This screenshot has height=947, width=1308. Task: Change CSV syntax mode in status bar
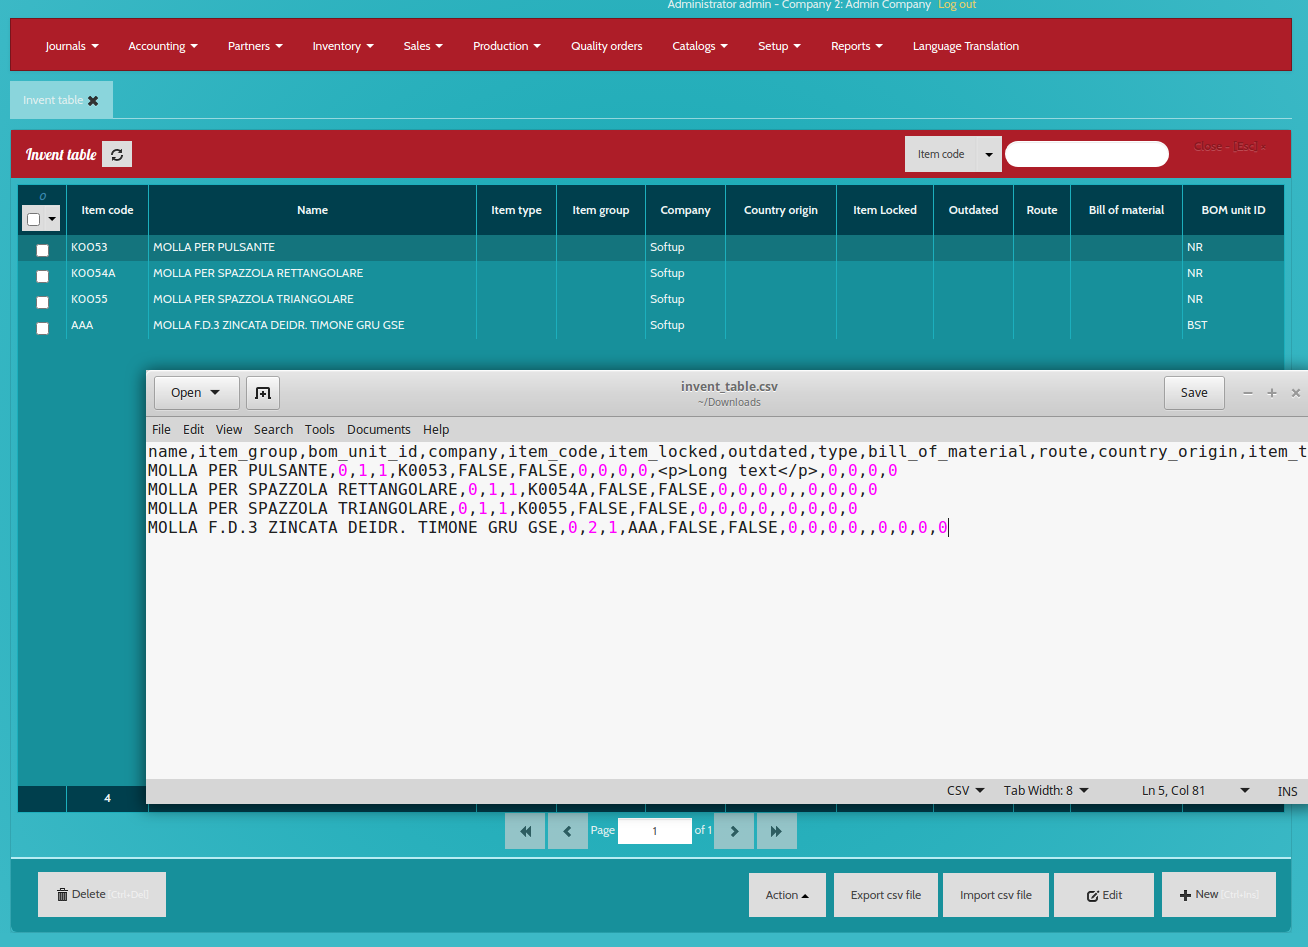(x=966, y=791)
